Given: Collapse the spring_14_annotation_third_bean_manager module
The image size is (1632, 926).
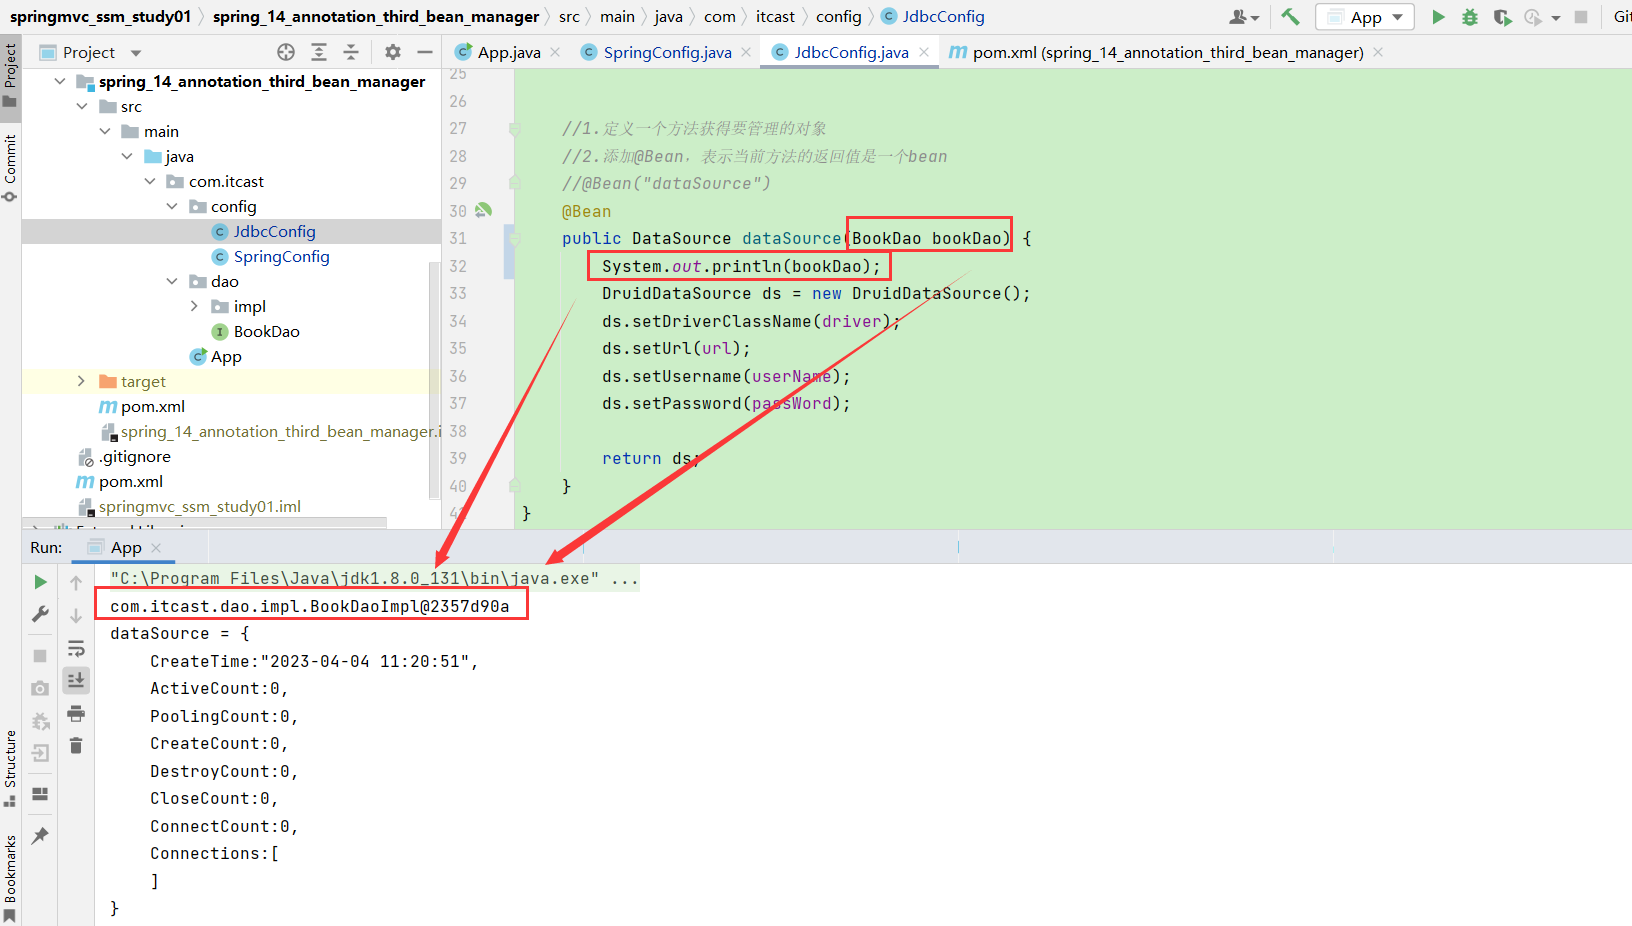Looking at the screenshot, I should (x=60, y=81).
